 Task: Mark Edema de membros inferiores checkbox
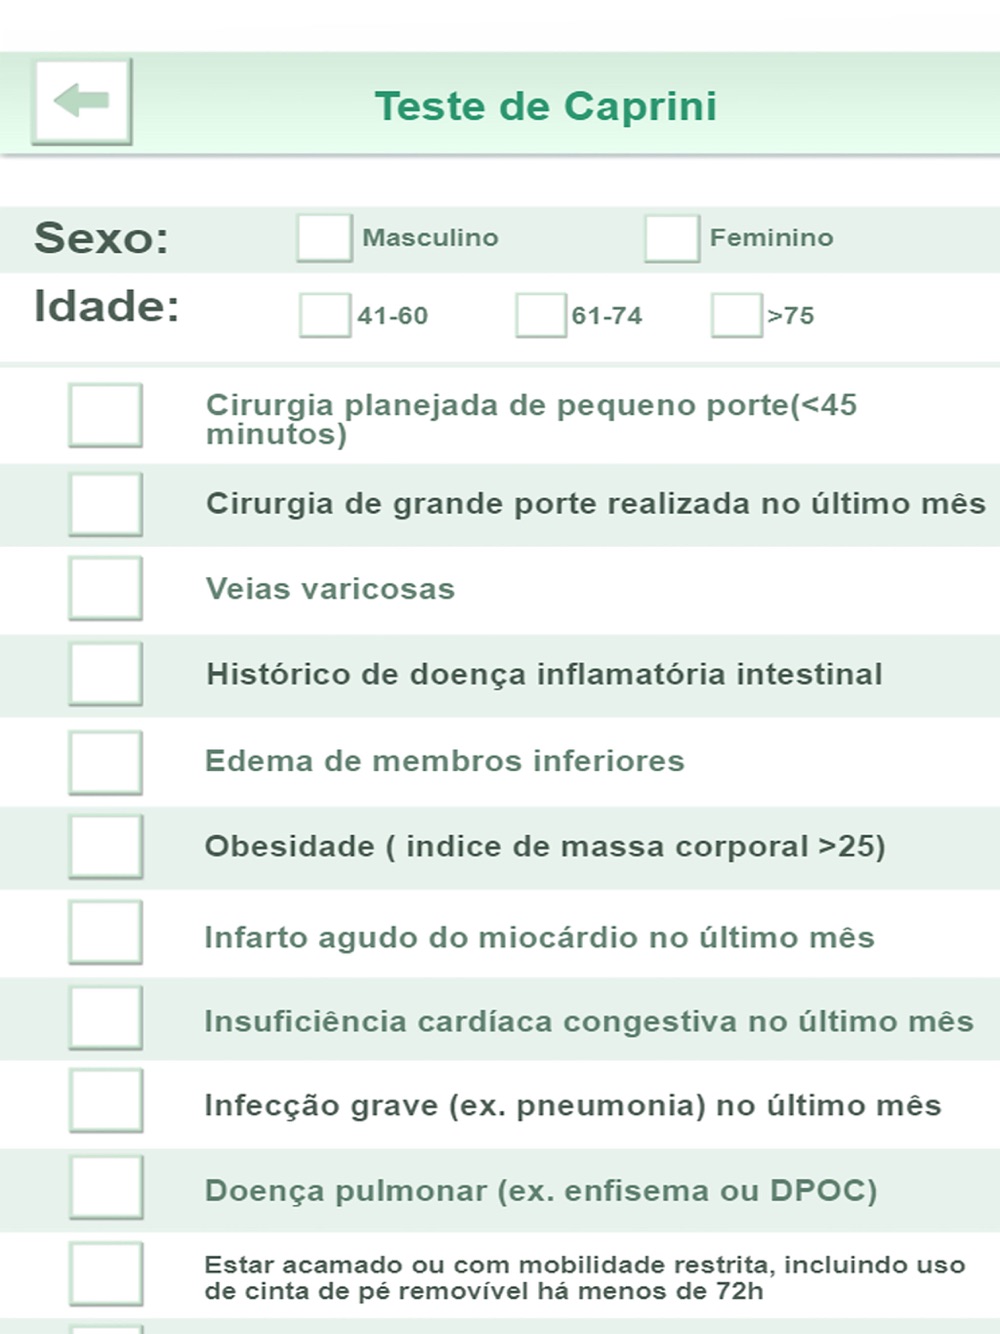pyautogui.click(x=105, y=762)
